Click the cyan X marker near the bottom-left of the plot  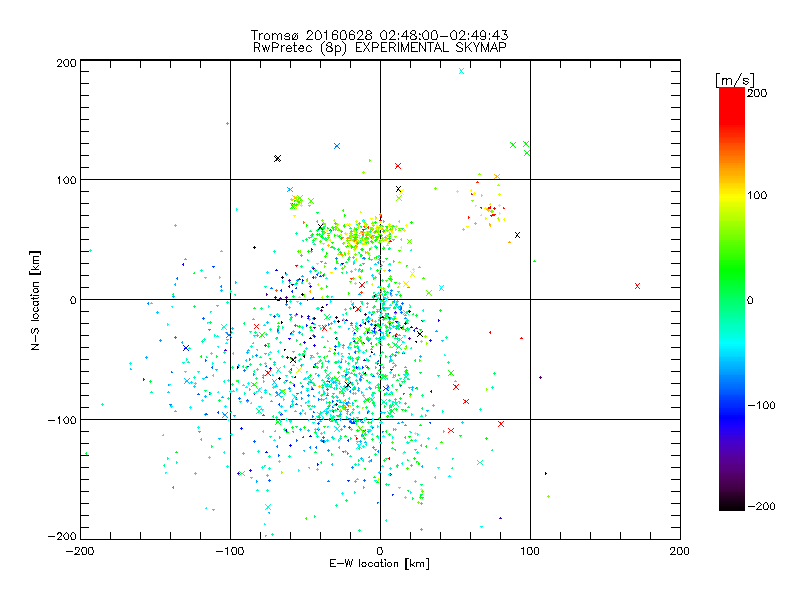pyautogui.click(x=268, y=507)
